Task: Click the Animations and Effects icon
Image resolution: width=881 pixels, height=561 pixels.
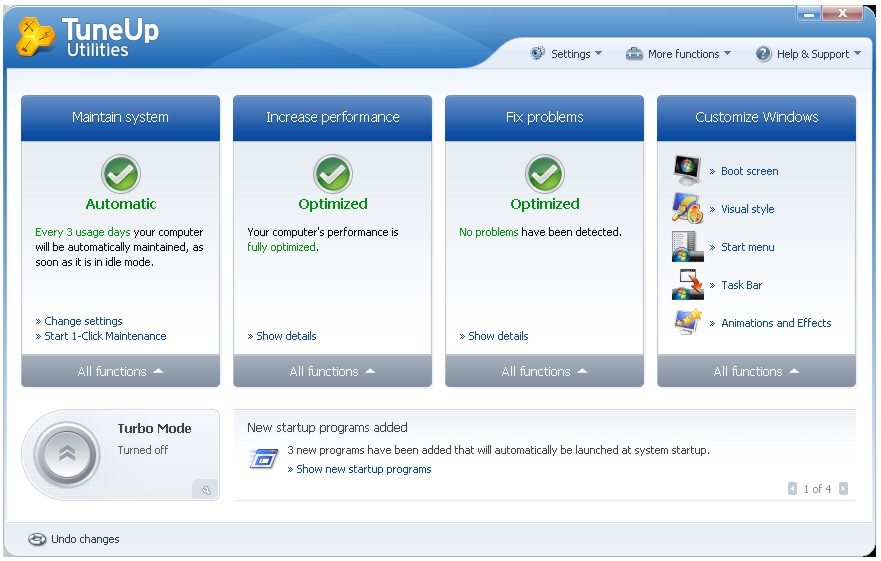Action: pos(688,322)
